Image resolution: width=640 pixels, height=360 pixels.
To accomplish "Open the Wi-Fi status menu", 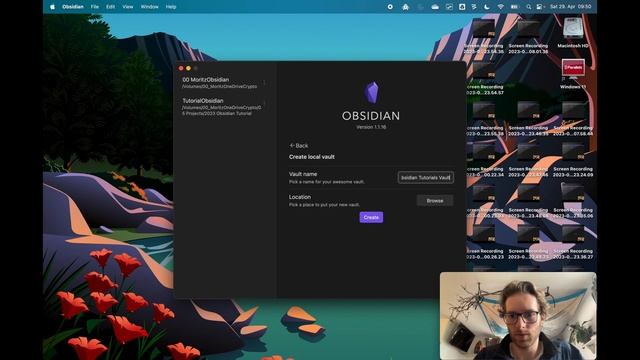I will click(501, 7).
